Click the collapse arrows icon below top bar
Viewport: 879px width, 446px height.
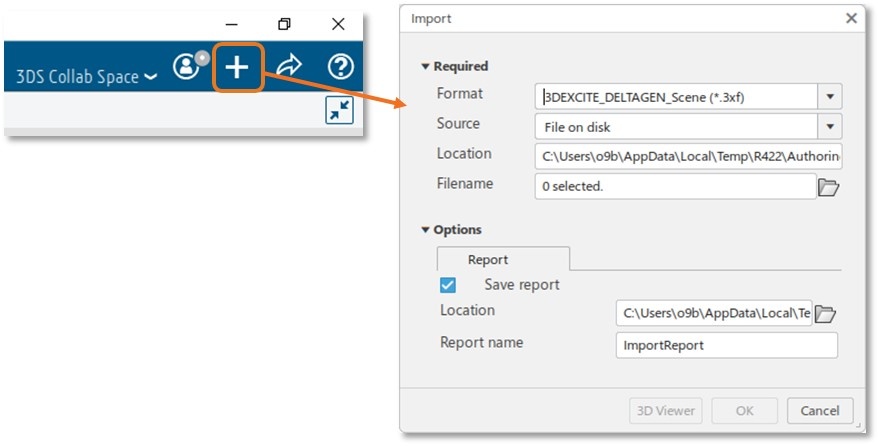[x=340, y=110]
